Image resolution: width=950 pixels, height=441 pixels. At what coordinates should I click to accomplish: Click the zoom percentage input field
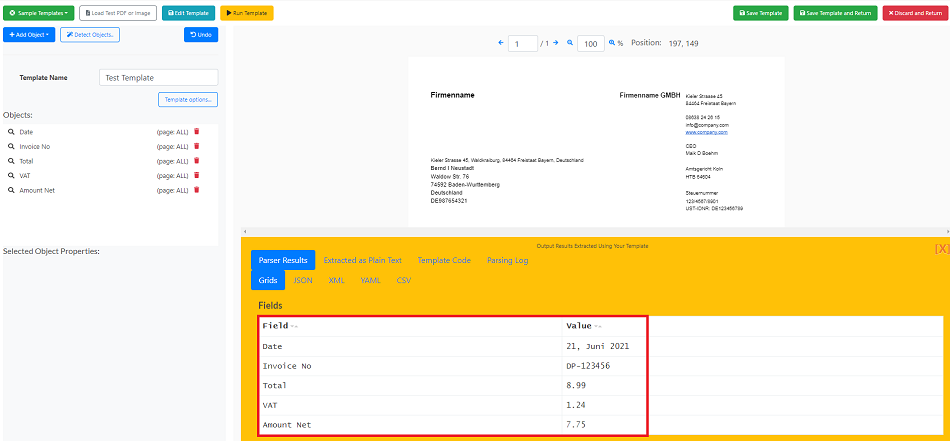tap(591, 44)
